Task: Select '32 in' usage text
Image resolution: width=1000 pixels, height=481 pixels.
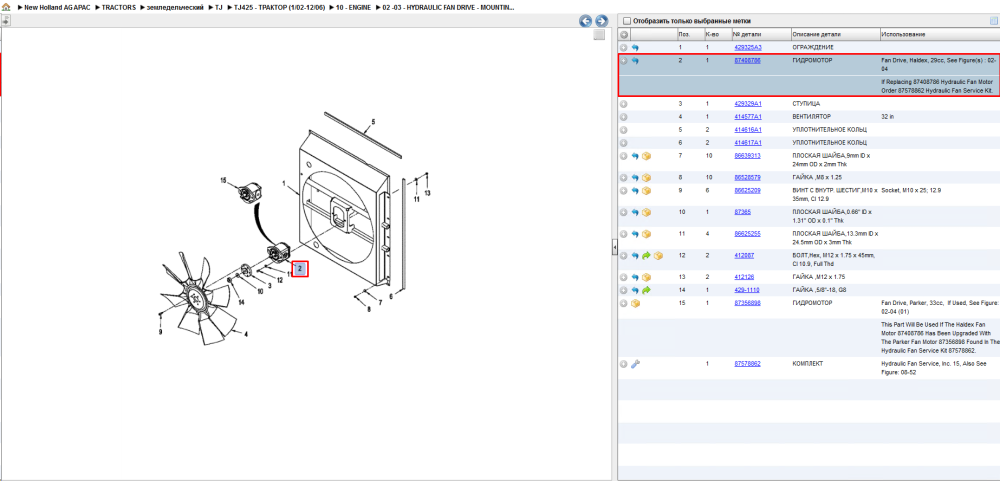Action: coord(888,117)
